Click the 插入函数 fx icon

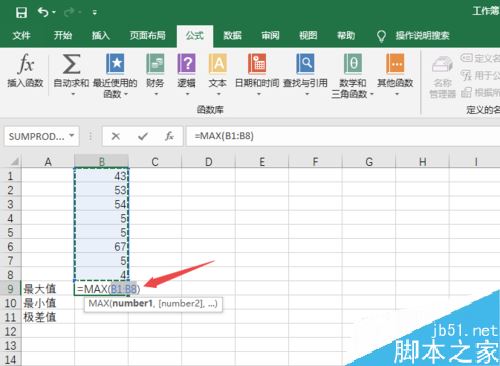pyautogui.click(x=26, y=63)
